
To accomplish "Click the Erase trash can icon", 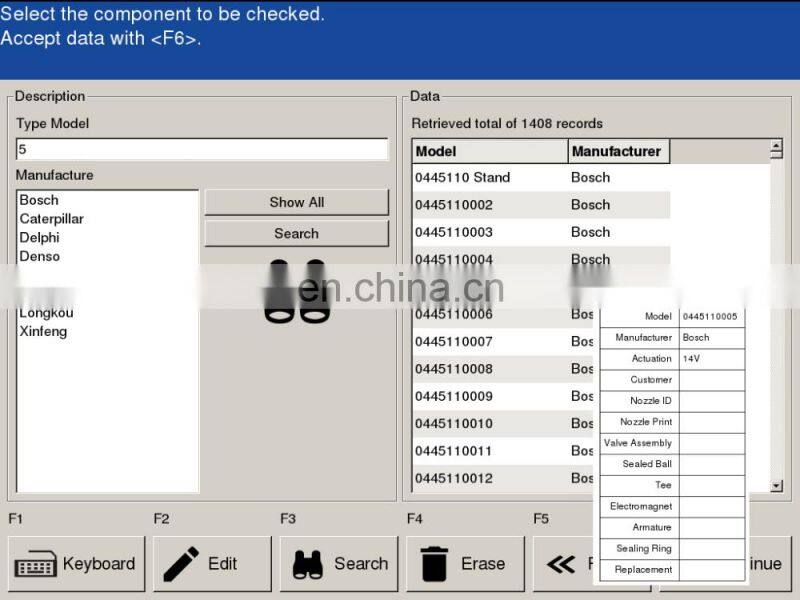I will click(x=434, y=564).
